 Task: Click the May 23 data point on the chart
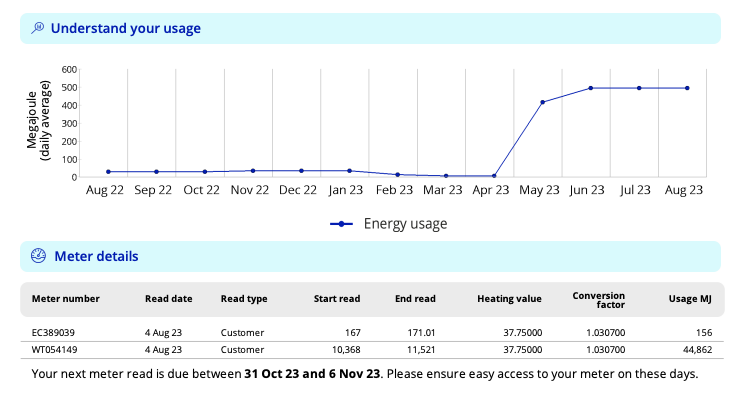click(542, 102)
